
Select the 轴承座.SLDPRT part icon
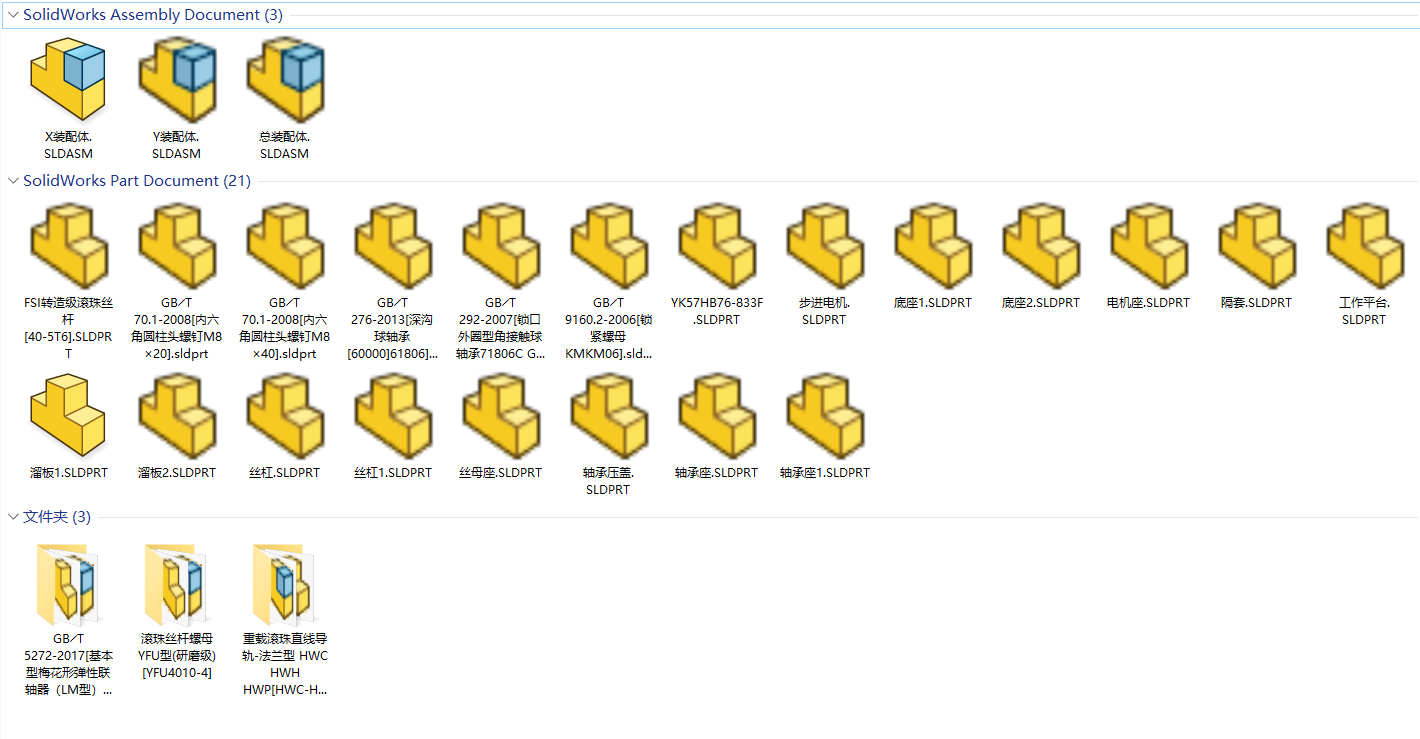(716, 416)
